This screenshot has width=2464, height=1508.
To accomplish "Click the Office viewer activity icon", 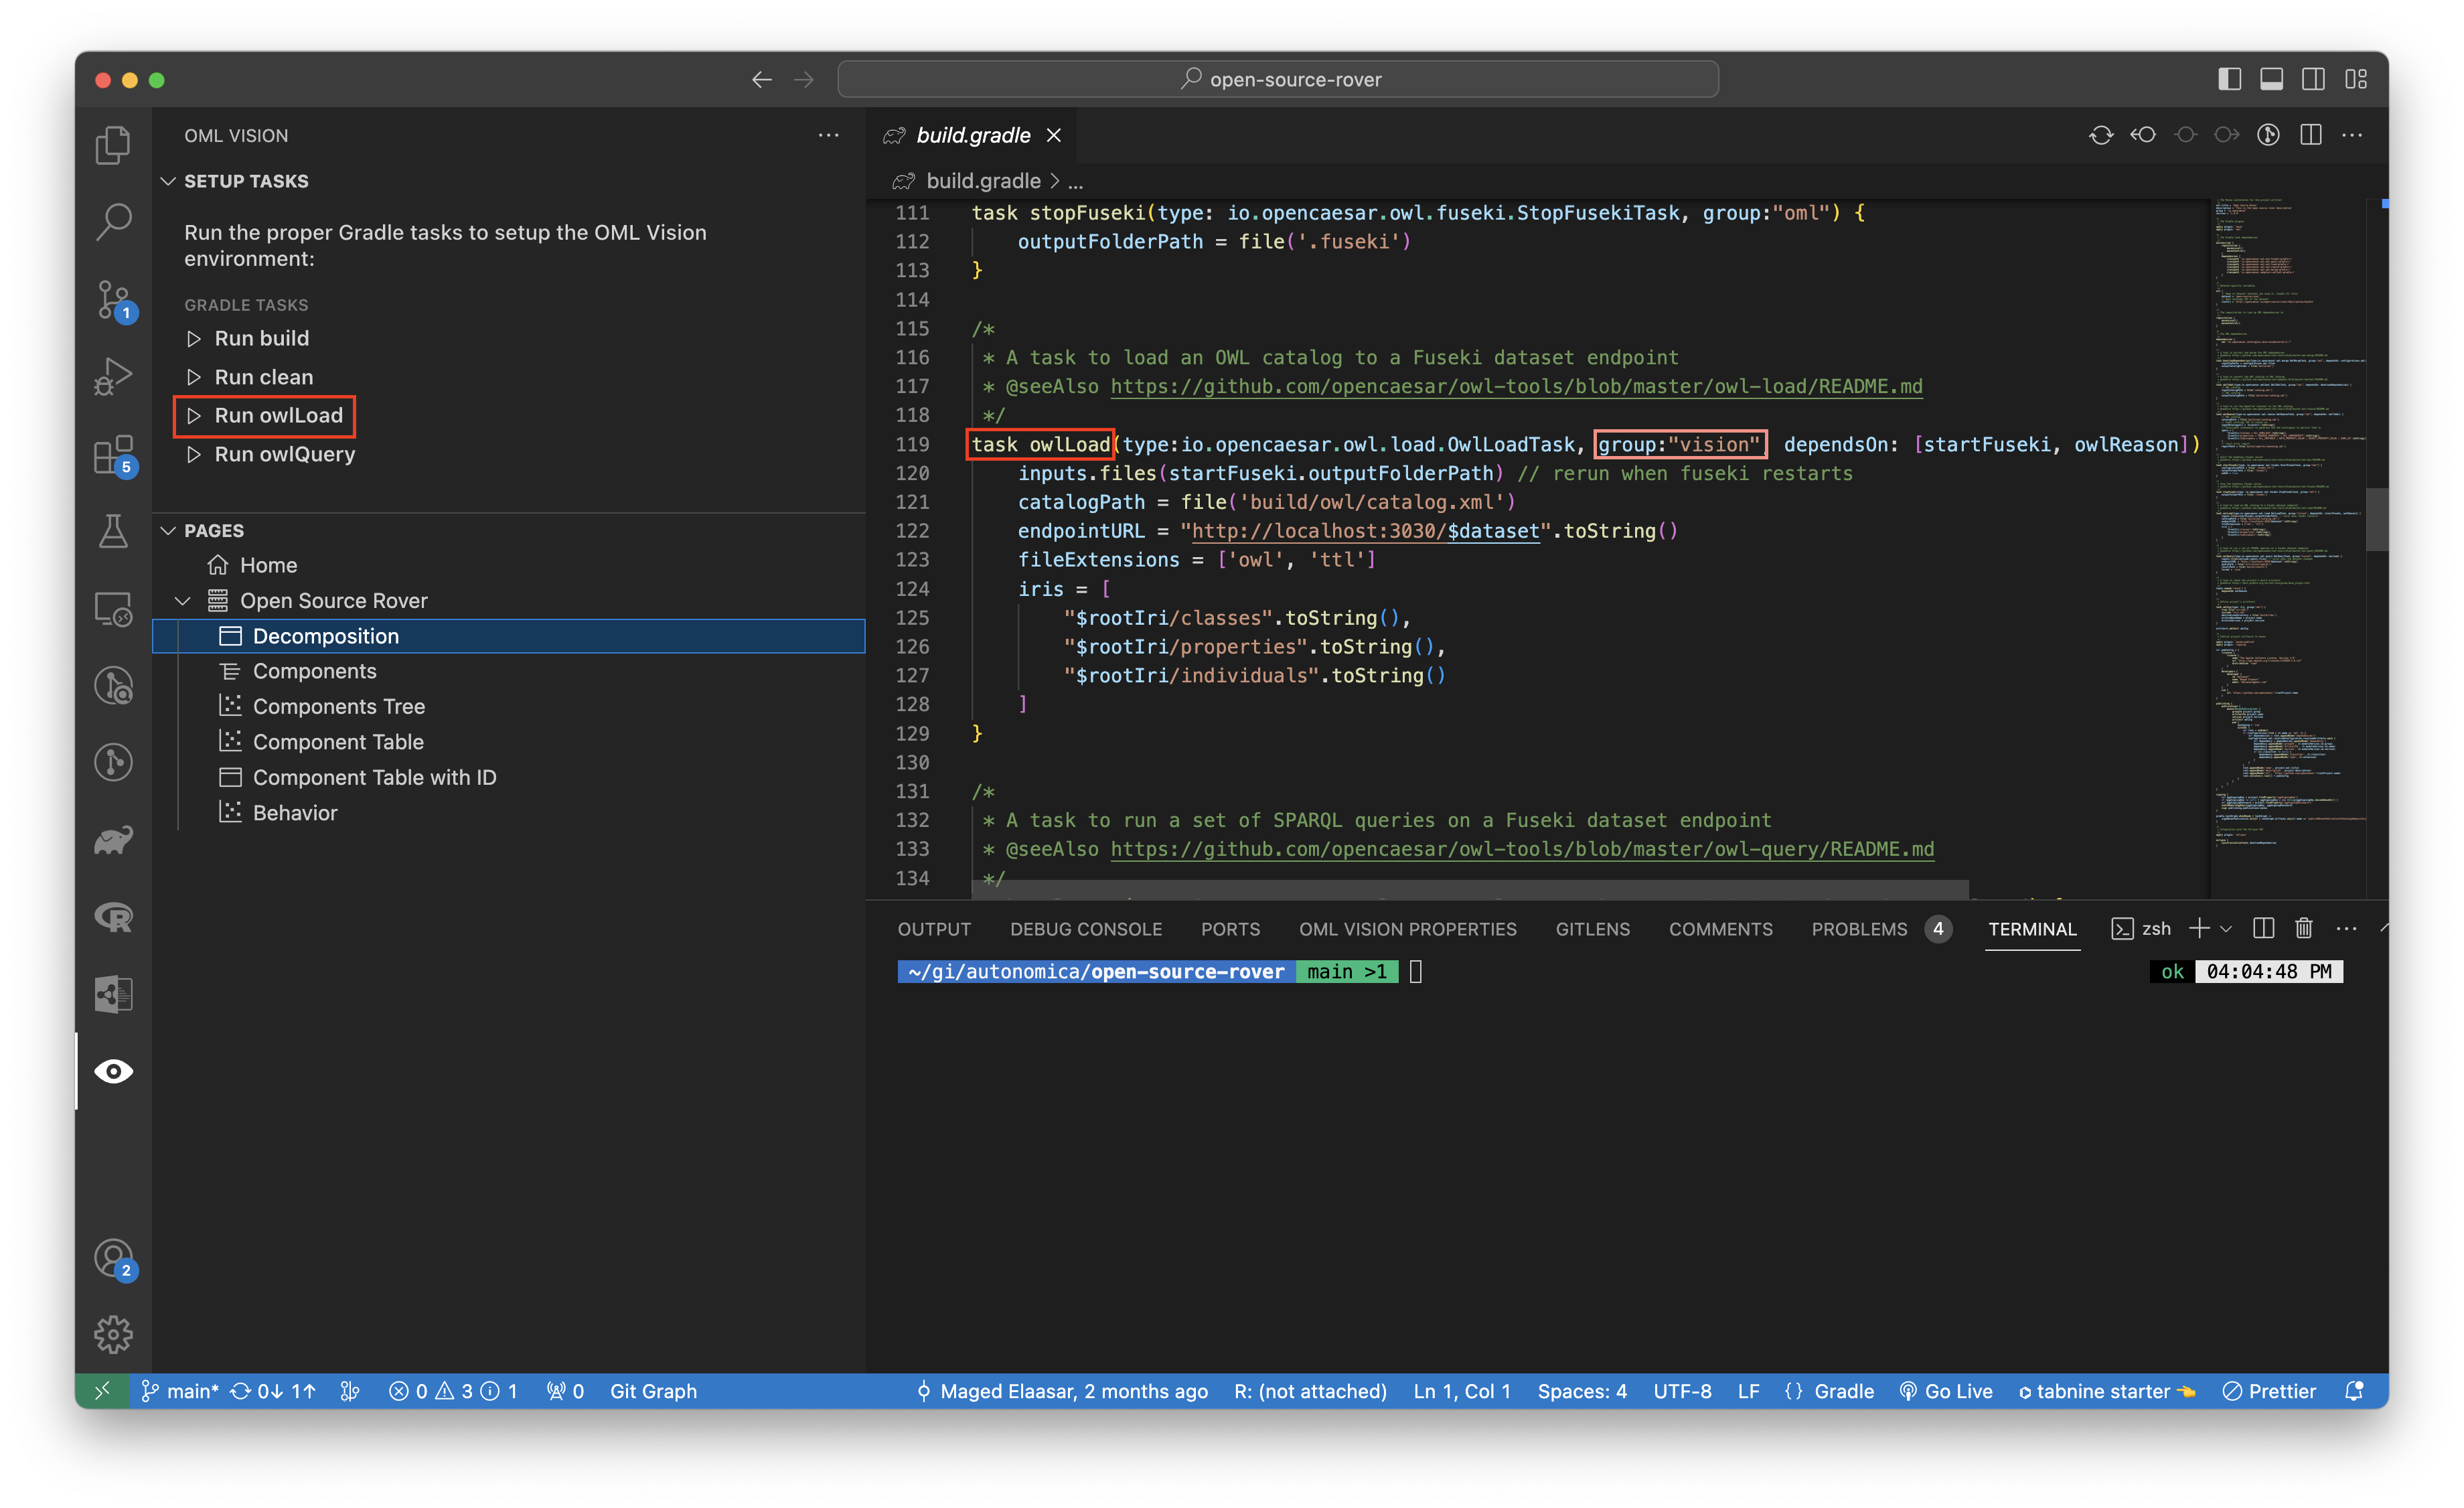I will click(113, 994).
